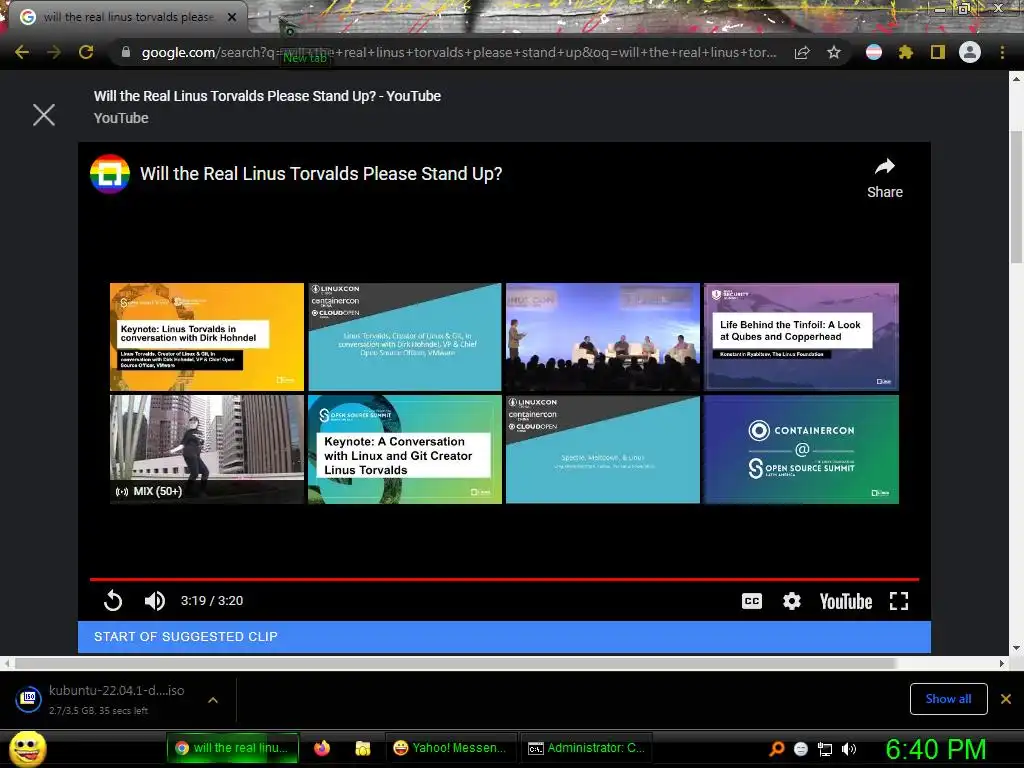
Task: Open the LinuxCon 'Linus Torvalds, Creator of Linux & Git' thumbnail
Action: point(404,336)
